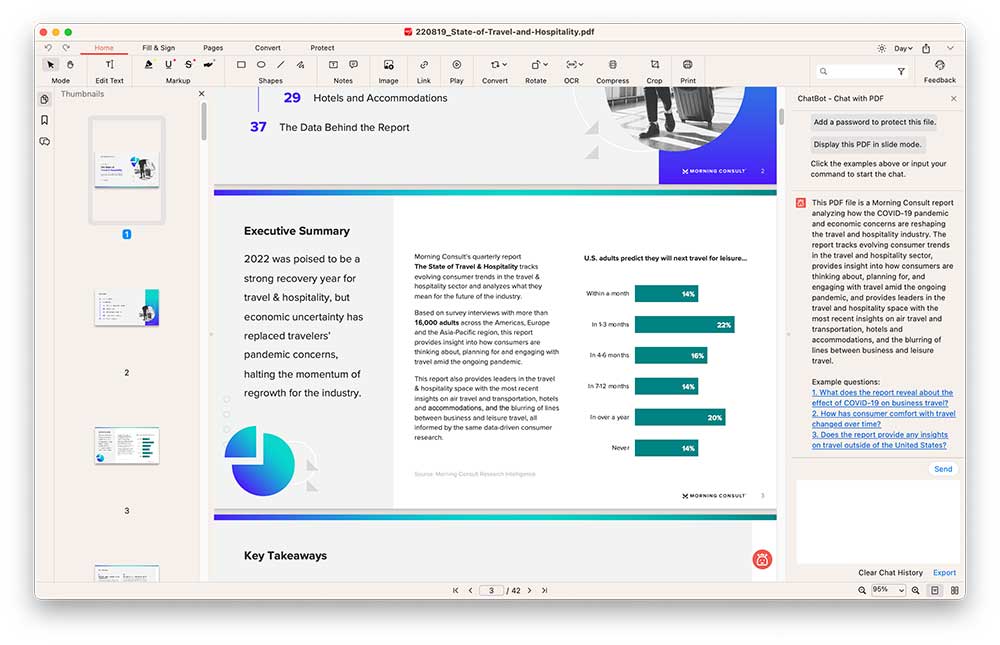Screen dimensions: 1000x645
Task: Toggle the brightness sun theme icon
Action: [x=881, y=48]
